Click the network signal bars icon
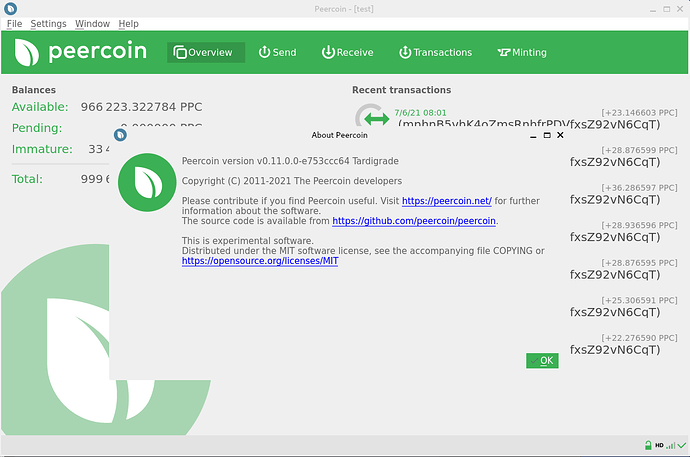The image size is (690, 457). tap(671, 446)
